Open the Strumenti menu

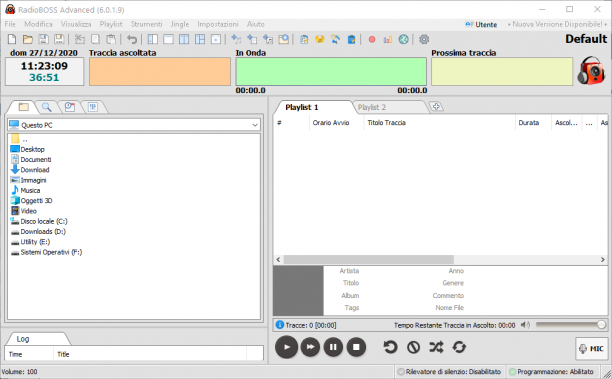(x=146, y=24)
